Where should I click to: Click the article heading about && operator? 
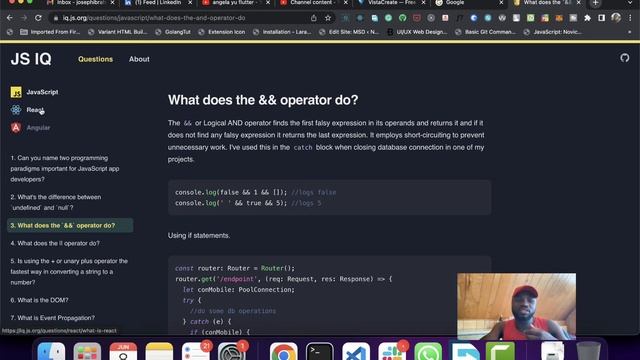tap(263, 100)
